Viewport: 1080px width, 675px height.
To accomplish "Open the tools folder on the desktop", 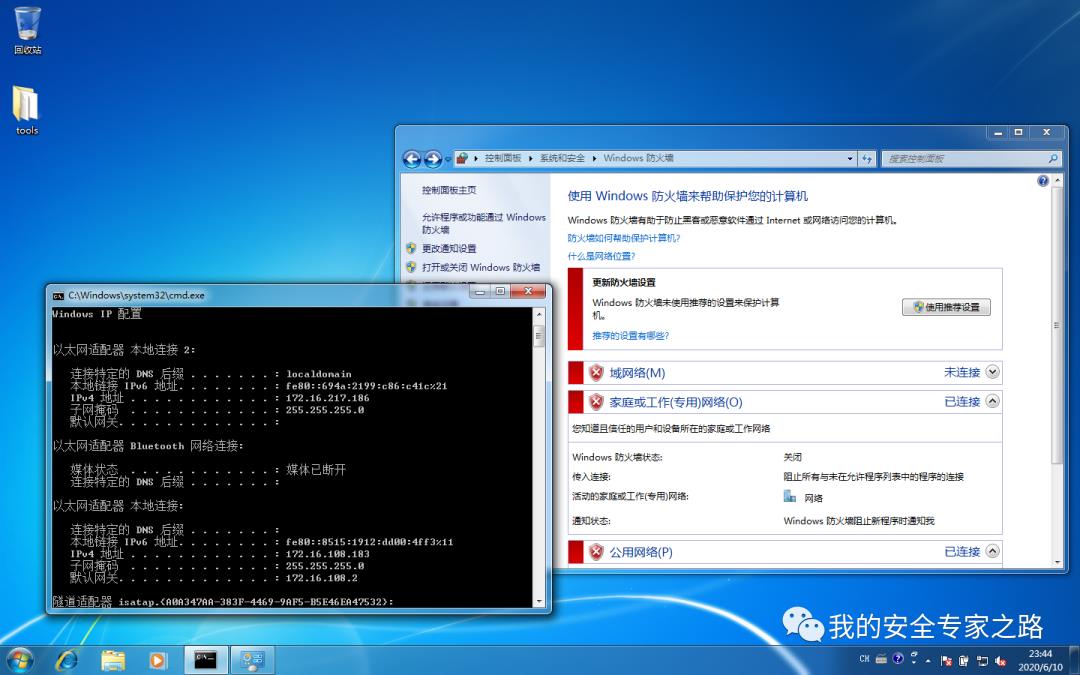I will click(x=26, y=110).
